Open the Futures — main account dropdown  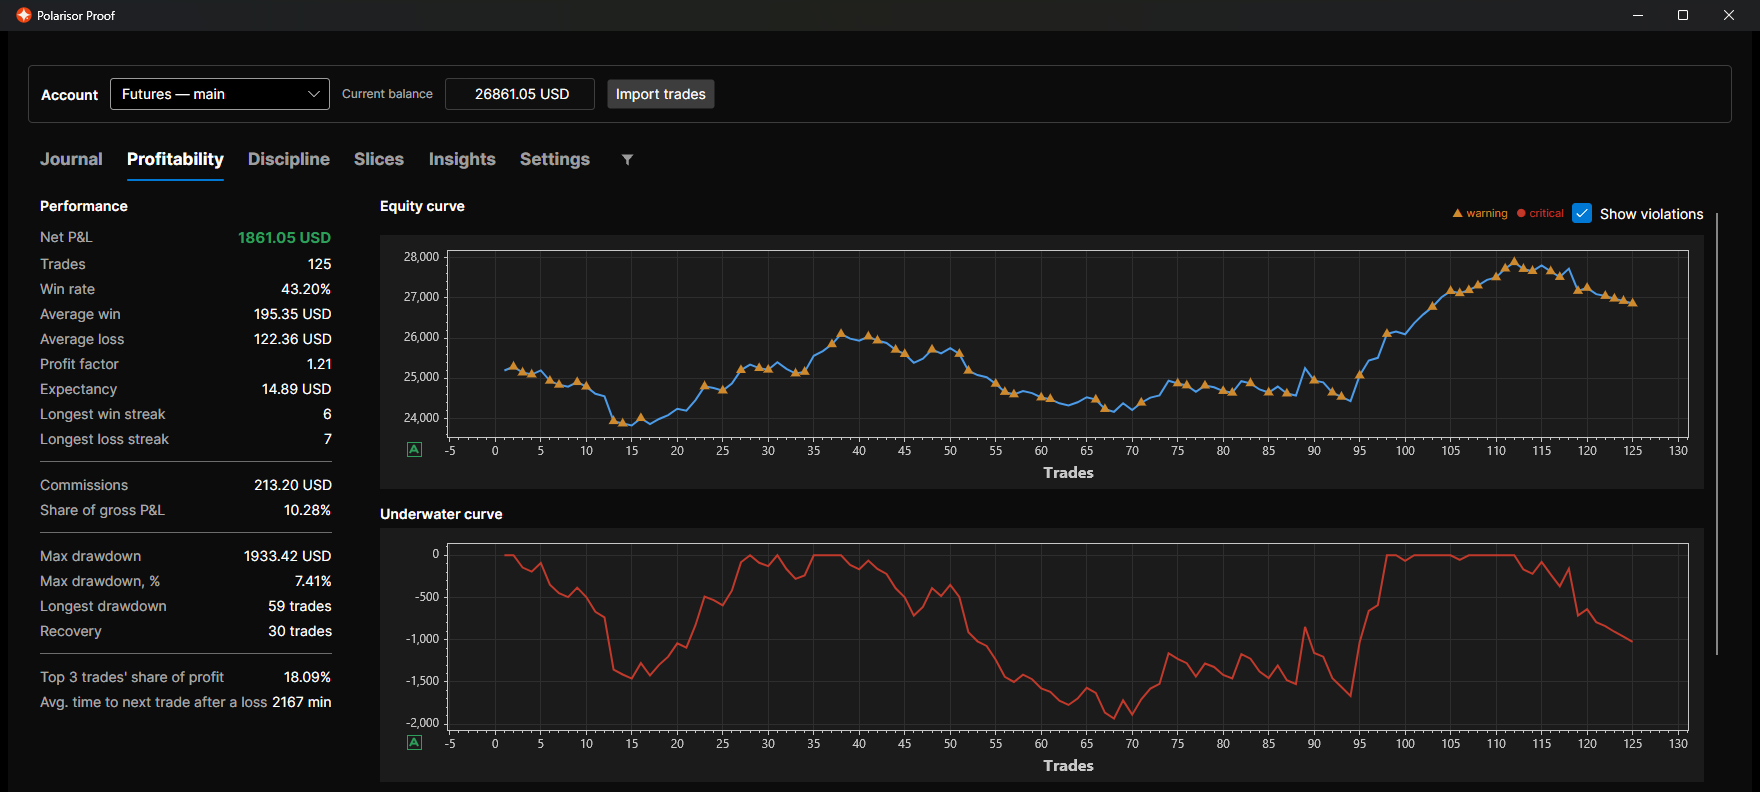click(220, 94)
